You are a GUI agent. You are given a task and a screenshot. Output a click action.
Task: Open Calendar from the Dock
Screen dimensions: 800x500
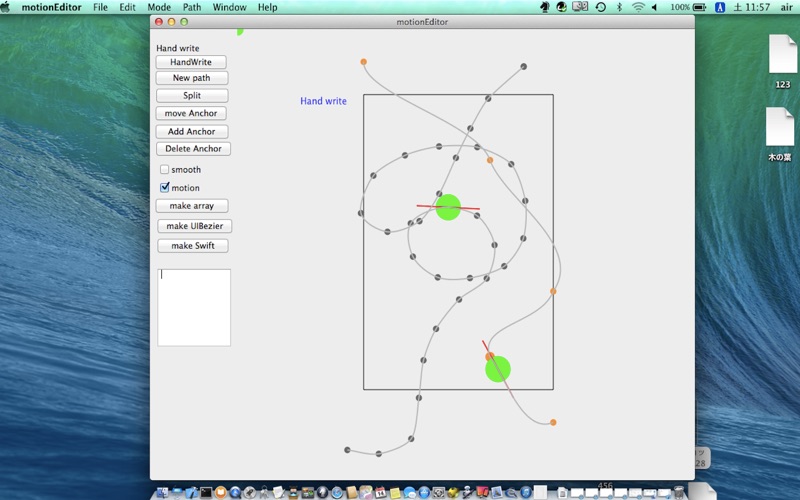(381, 492)
